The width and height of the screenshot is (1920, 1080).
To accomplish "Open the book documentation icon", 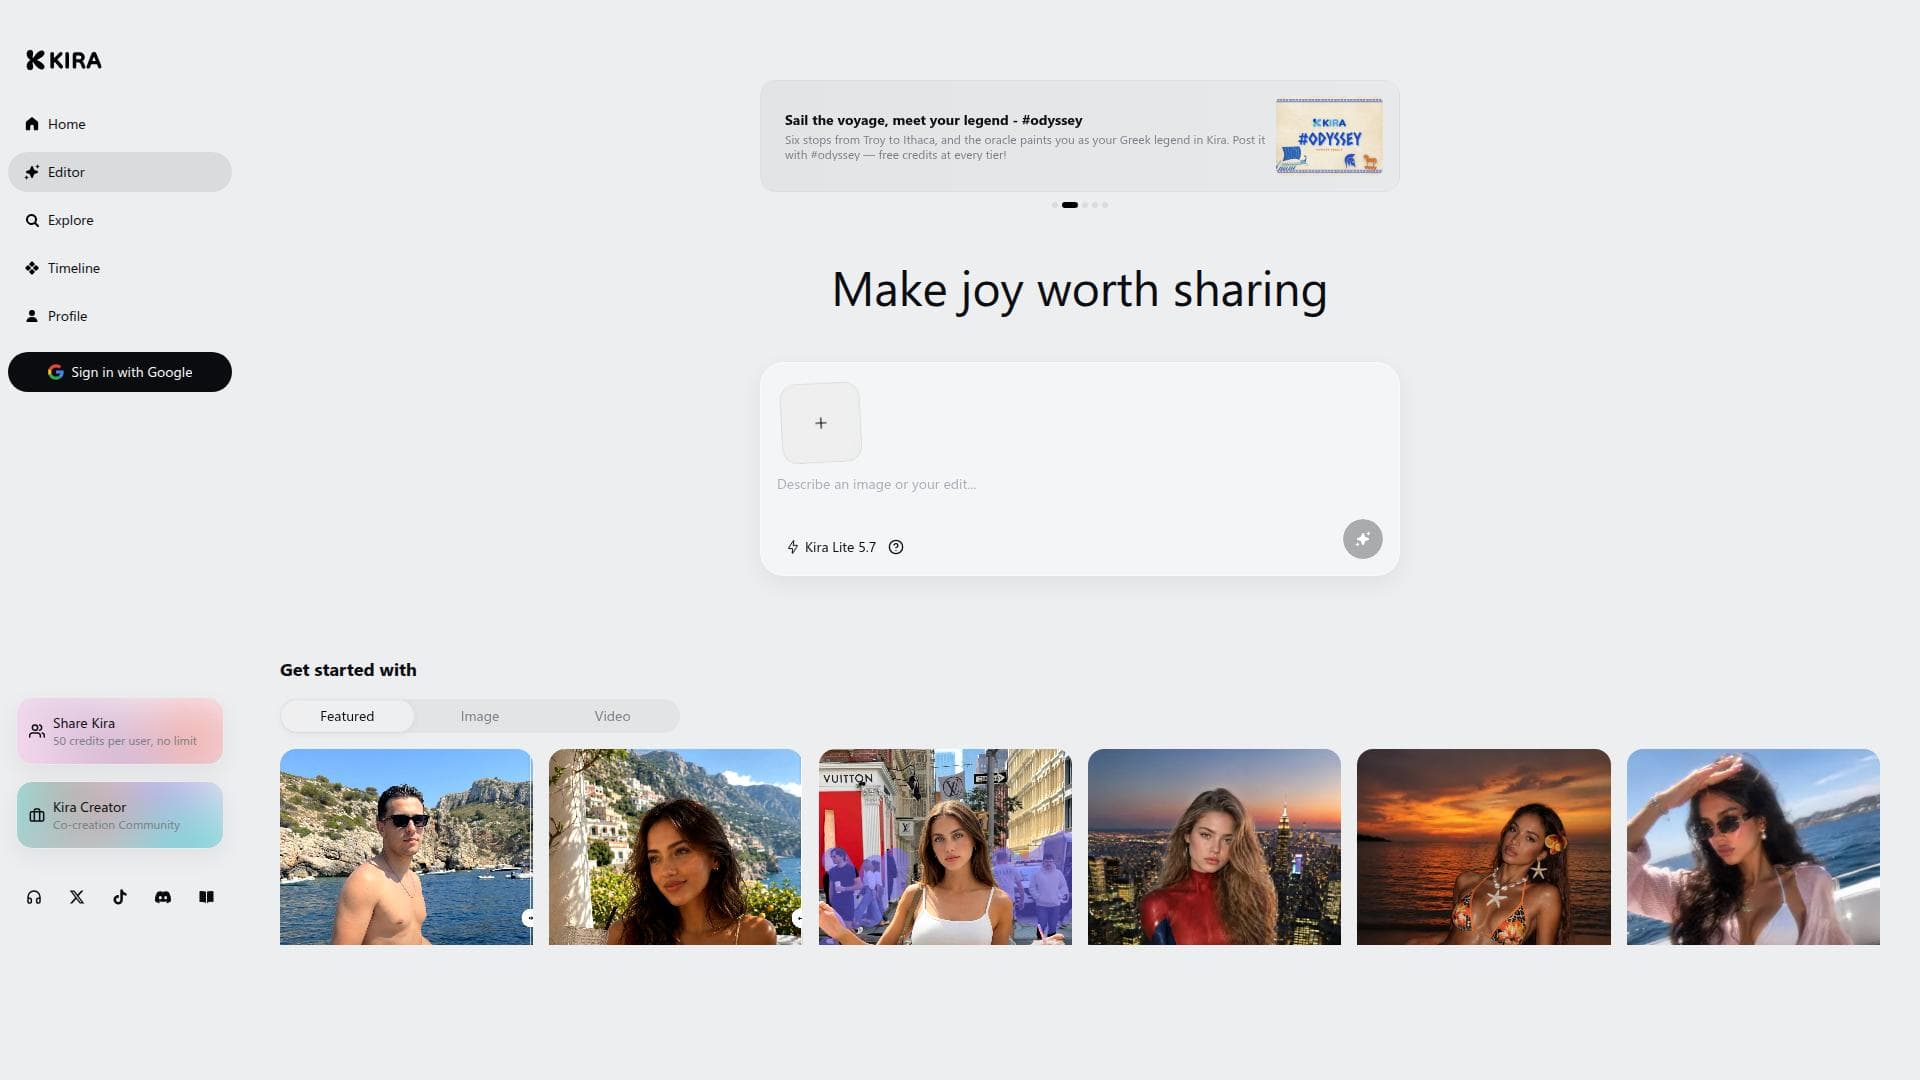I will click(206, 897).
